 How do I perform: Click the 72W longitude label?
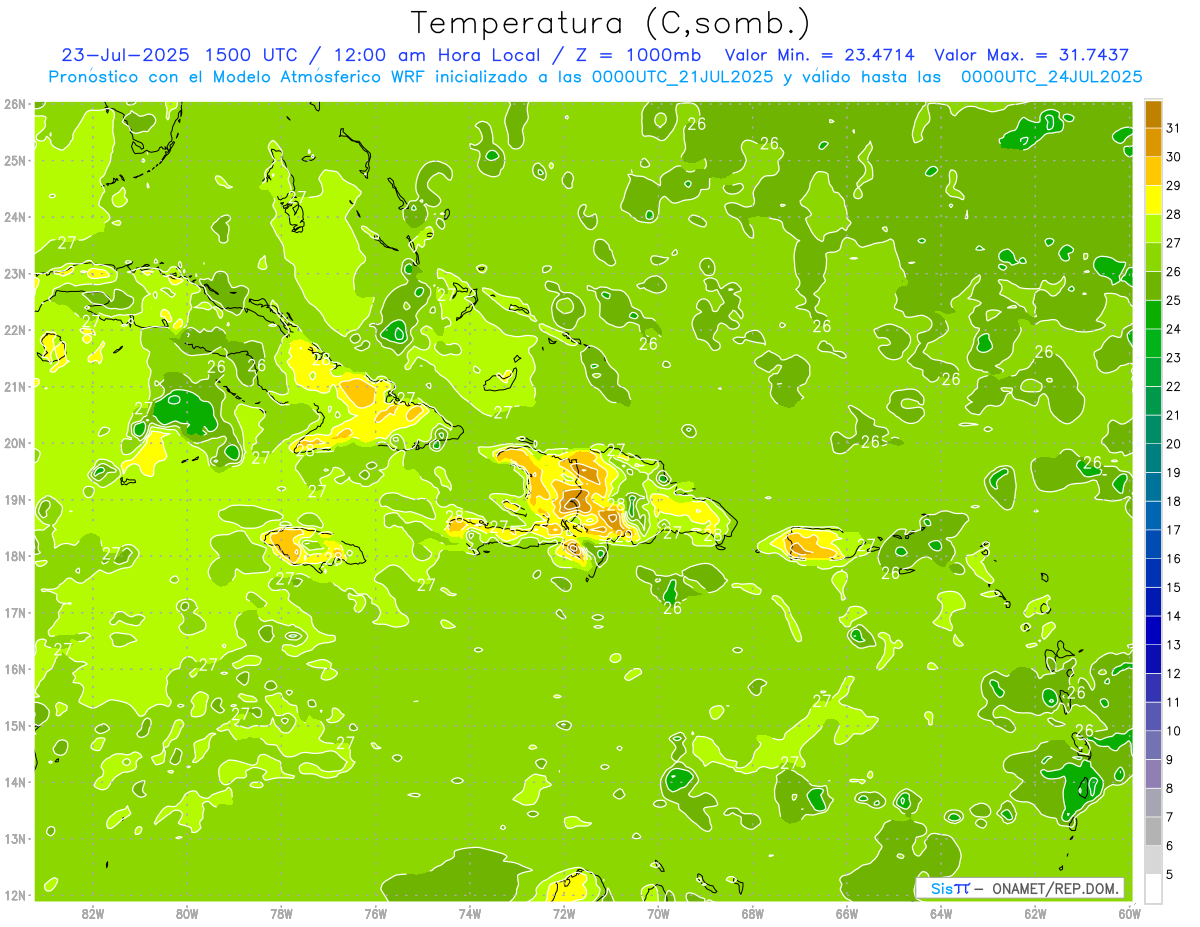(x=564, y=914)
